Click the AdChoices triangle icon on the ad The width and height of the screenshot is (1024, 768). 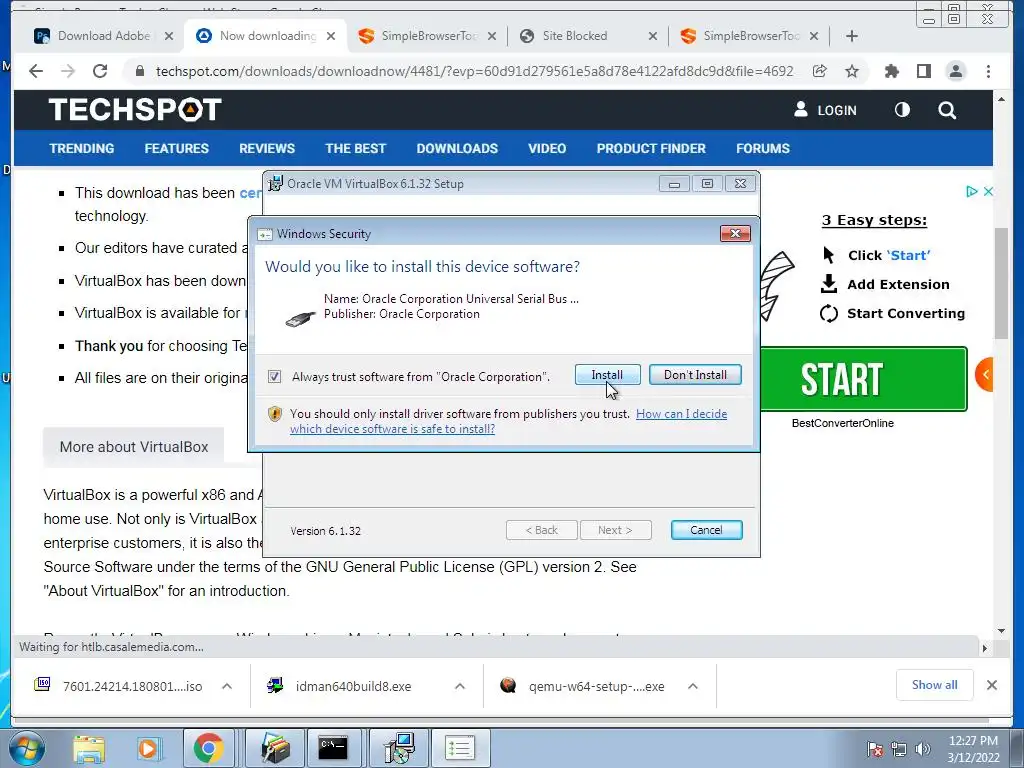[971, 191]
